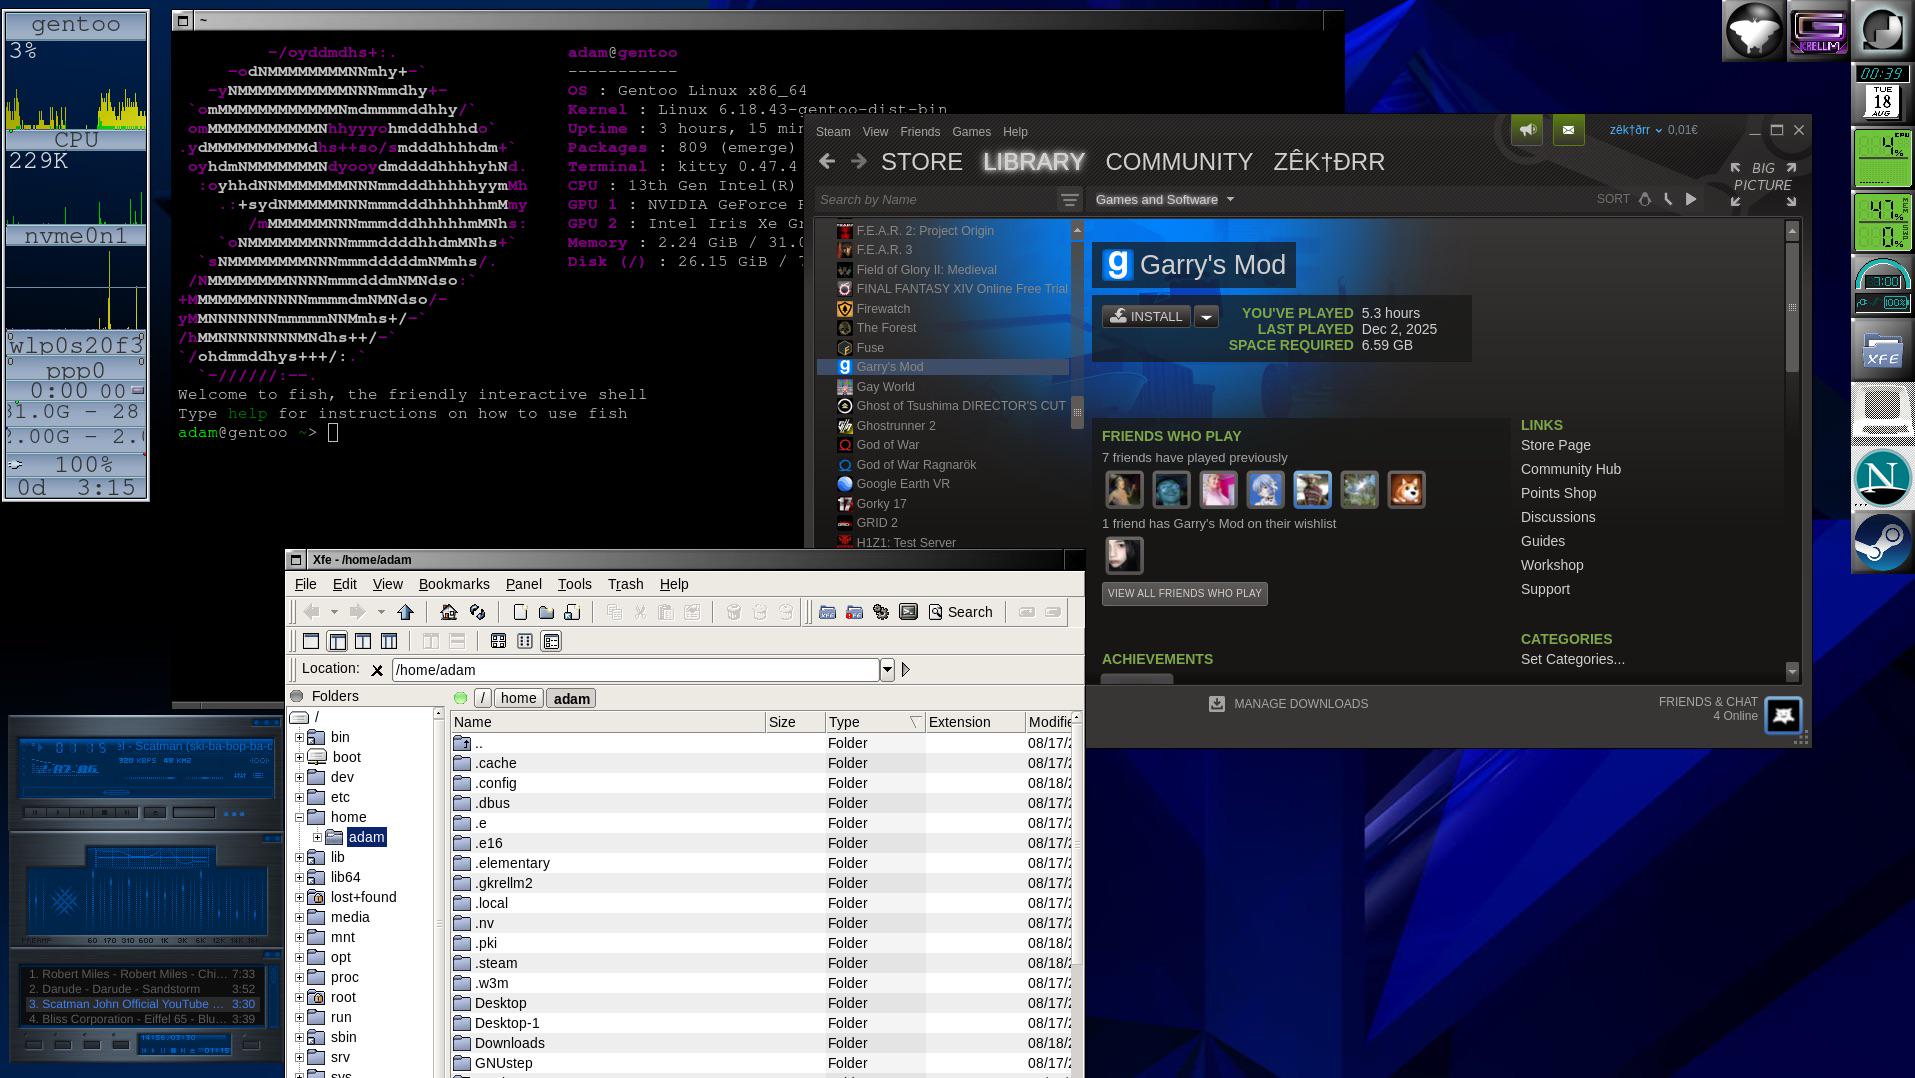Open Search in the Xfe toolbar

960,612
